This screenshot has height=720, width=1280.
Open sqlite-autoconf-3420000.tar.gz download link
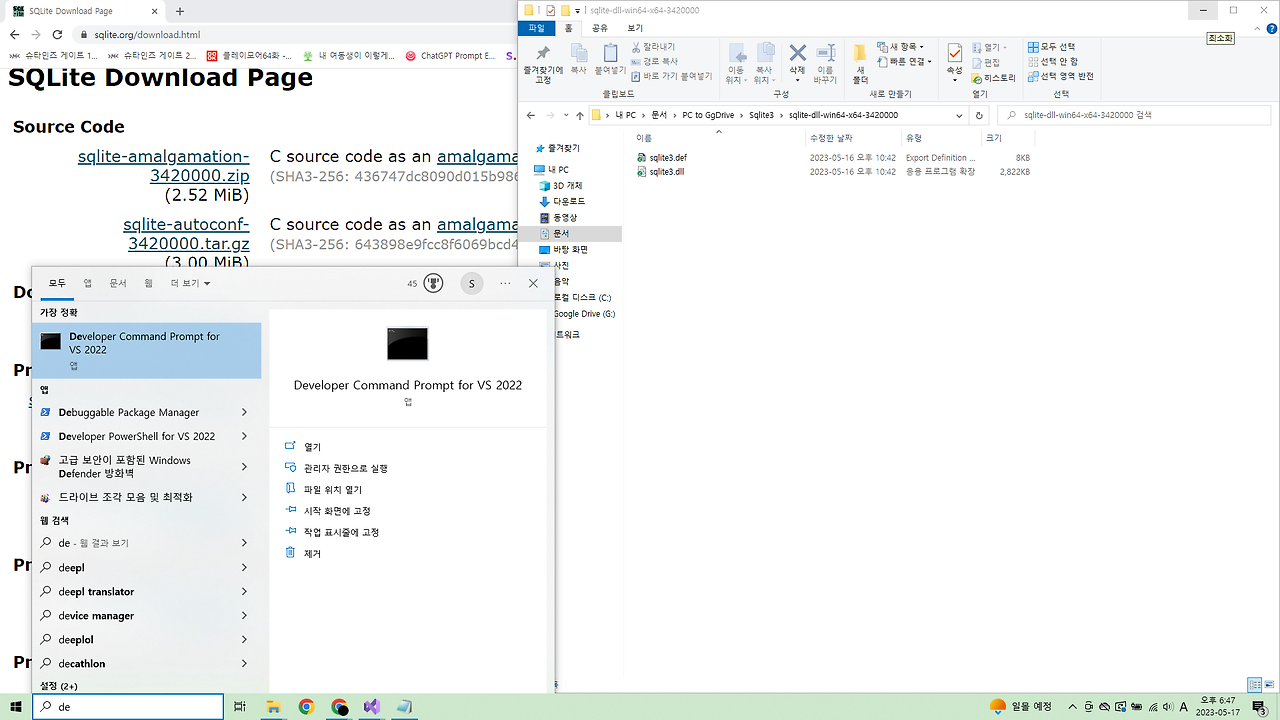(x=187, y=234)
